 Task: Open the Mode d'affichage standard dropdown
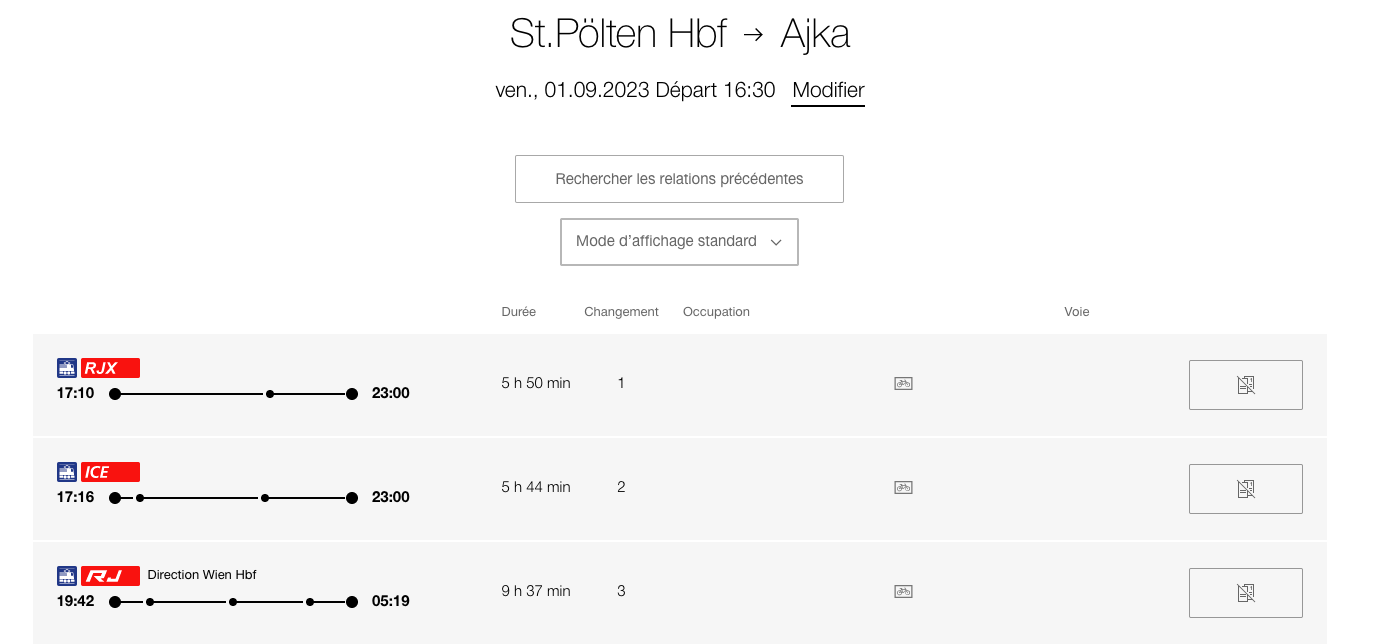tap(679, 242)
